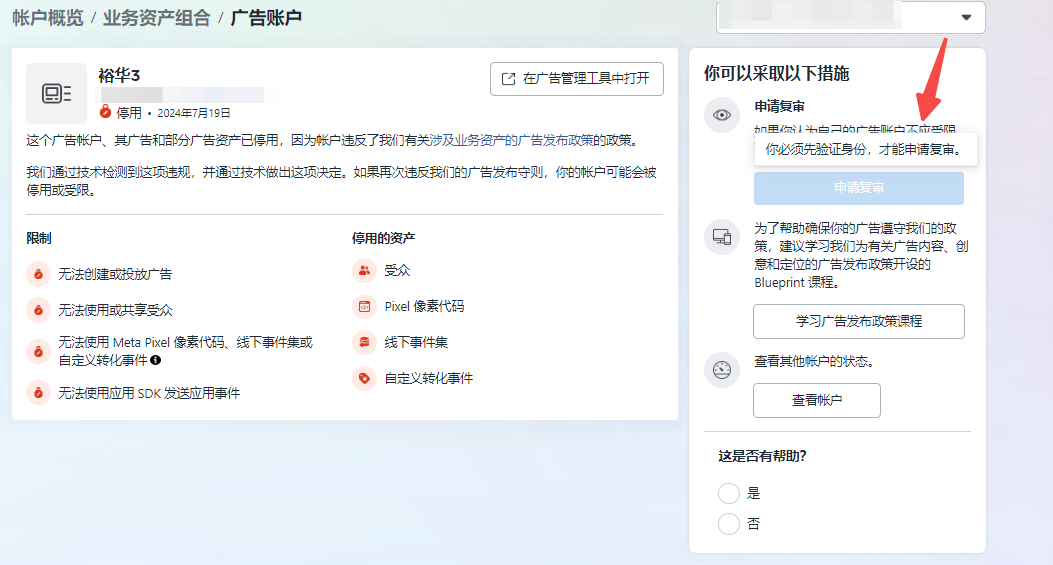Click the account selector combo box field

[851, 17]
